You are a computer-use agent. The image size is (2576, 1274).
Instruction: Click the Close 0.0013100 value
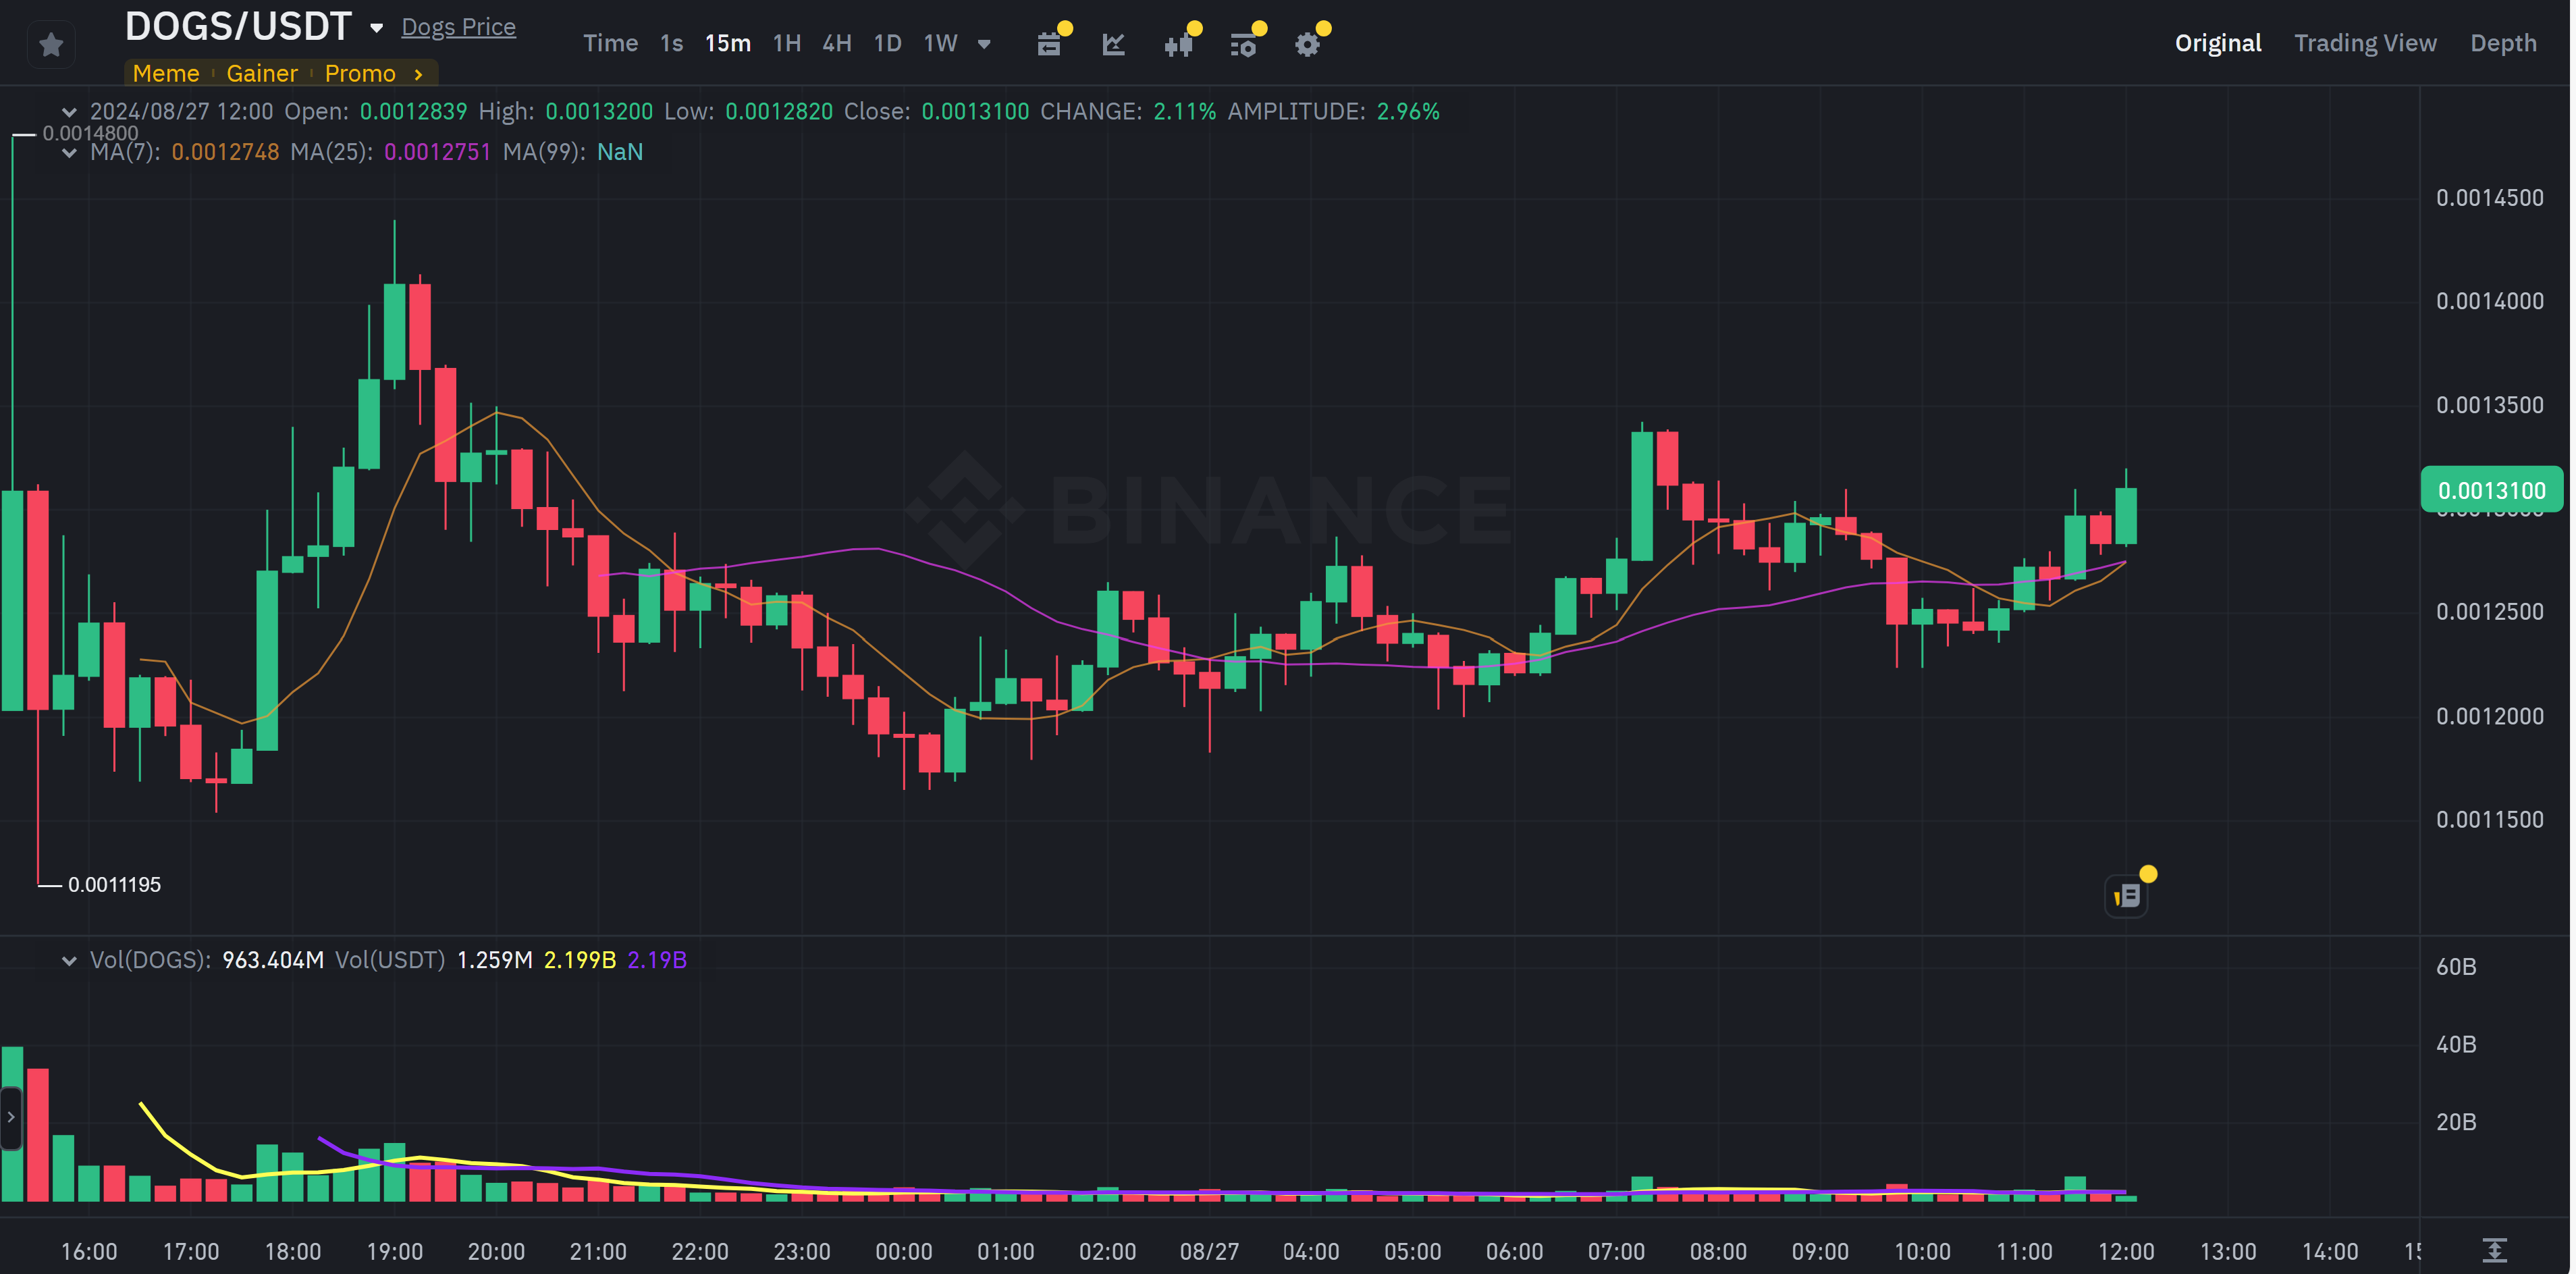(x=974, y=111)
